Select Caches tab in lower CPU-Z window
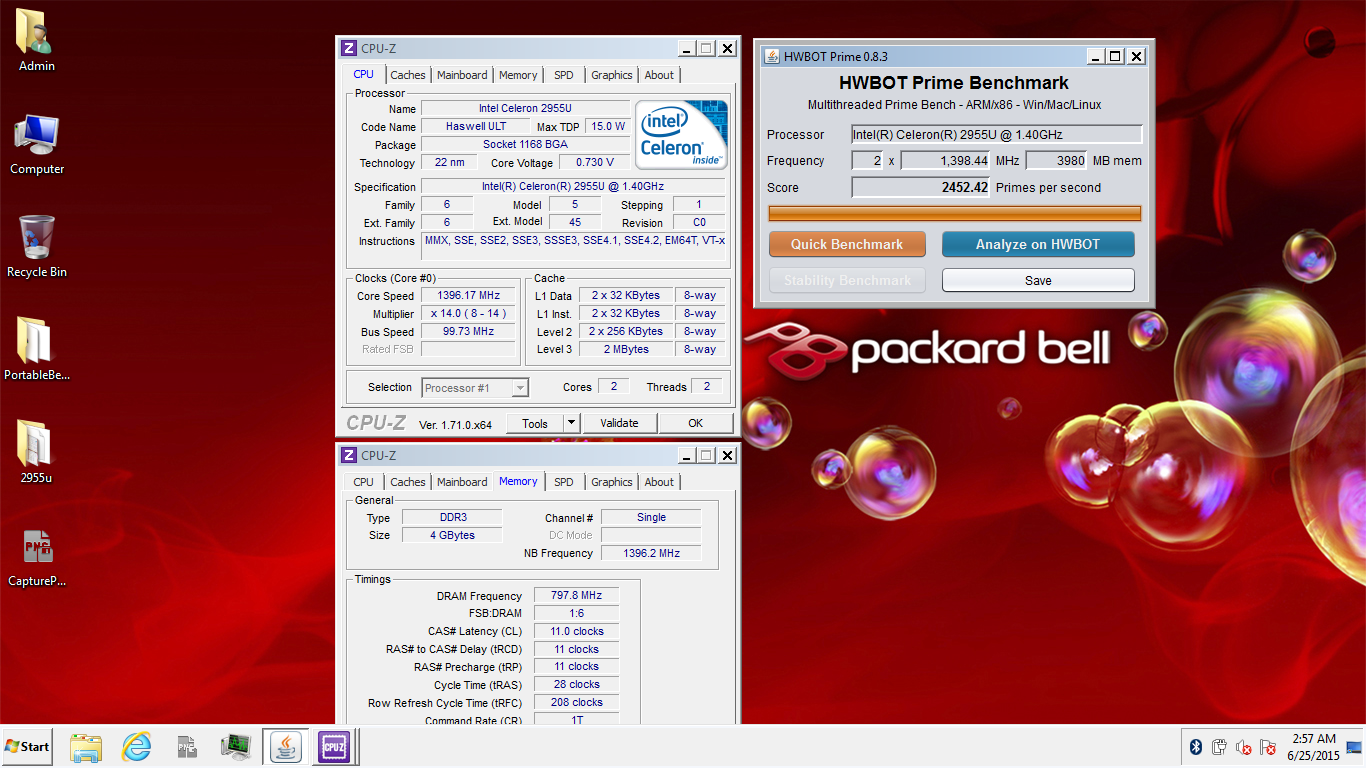 (x=408, y=482)
